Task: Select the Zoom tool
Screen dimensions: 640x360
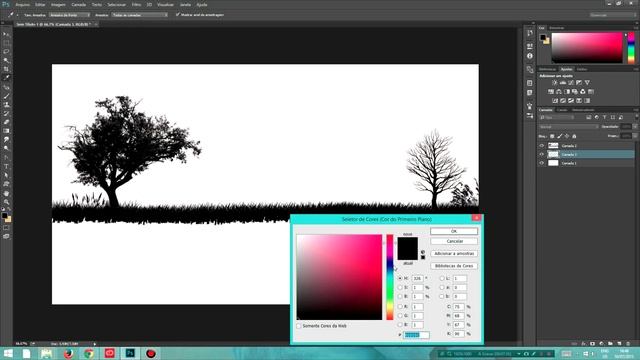Action: (x=6, y=202)
